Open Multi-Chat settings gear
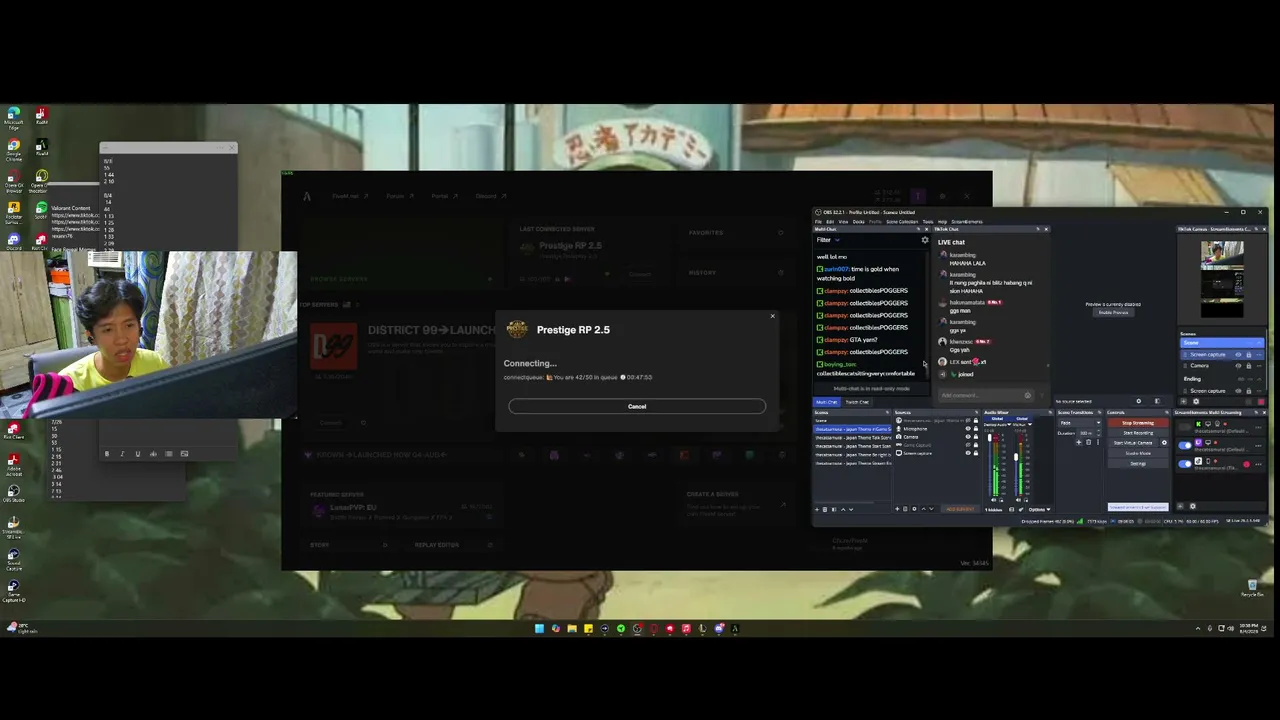 point(925,240)
